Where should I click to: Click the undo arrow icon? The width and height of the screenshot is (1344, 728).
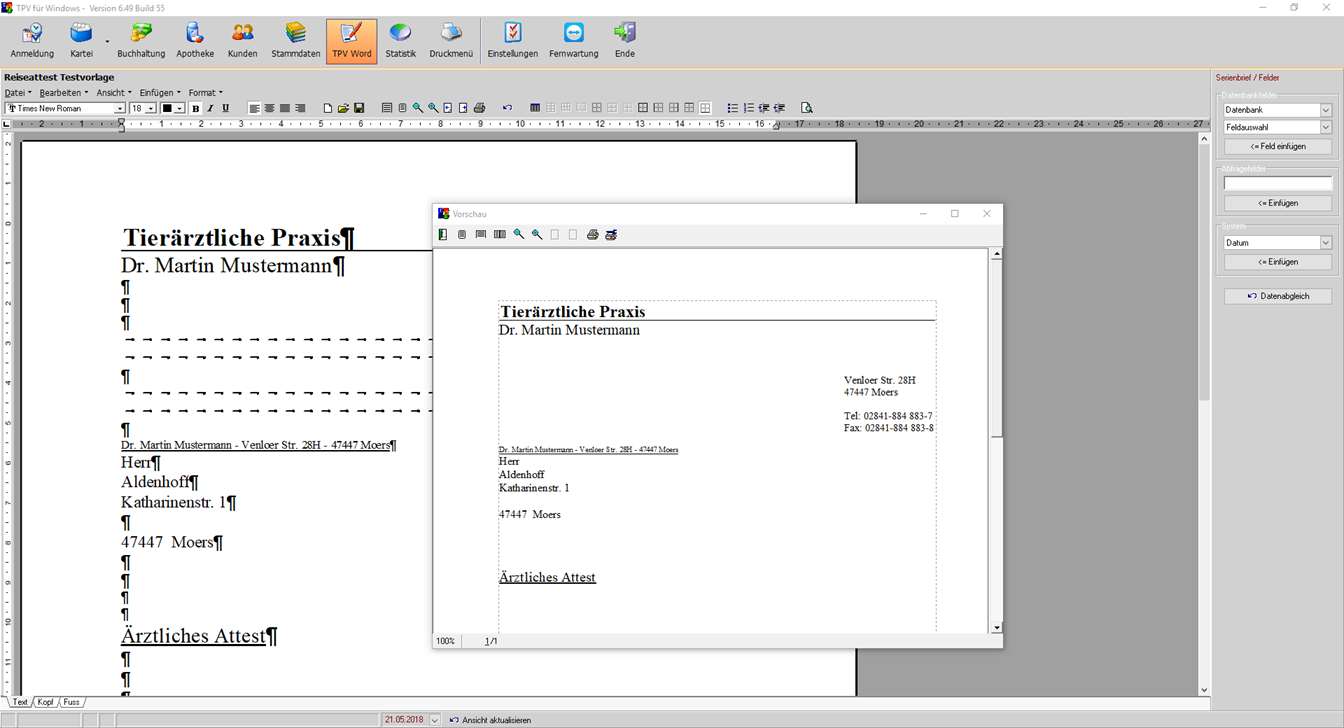[507, 108]
